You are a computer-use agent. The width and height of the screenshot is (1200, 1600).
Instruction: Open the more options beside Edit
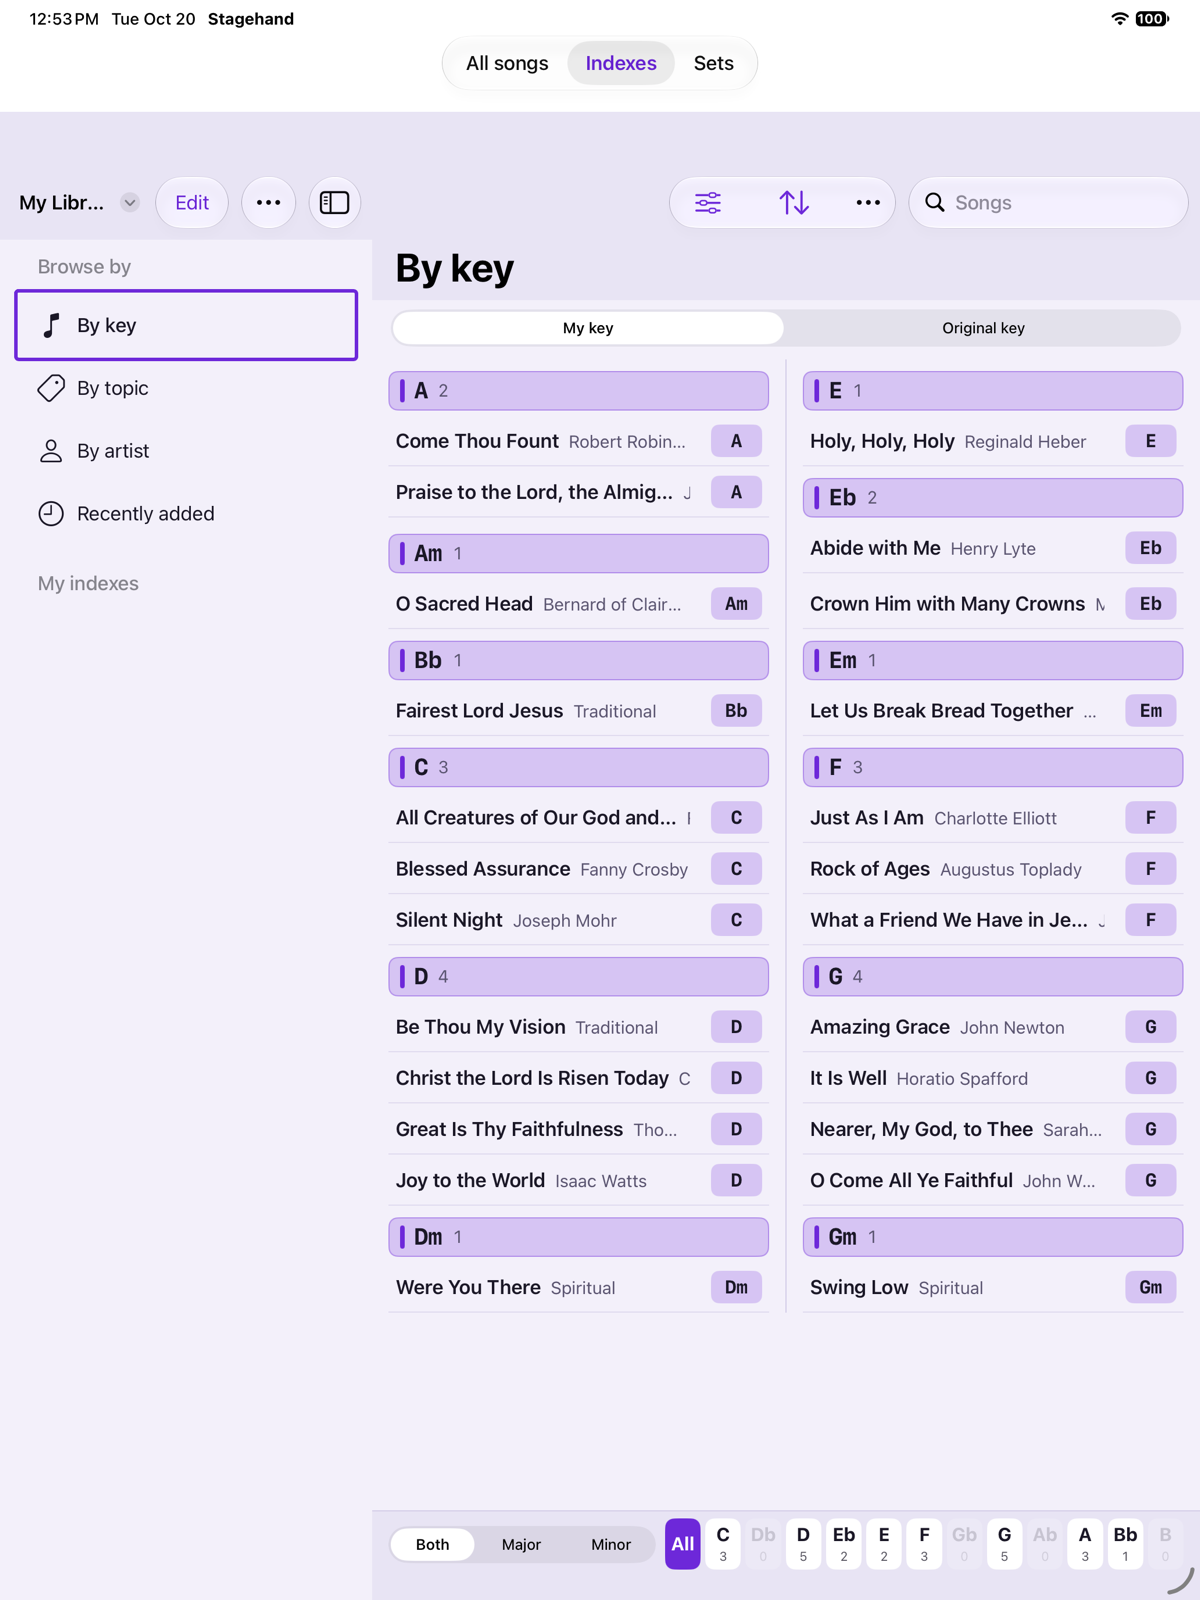pos(268,203)
